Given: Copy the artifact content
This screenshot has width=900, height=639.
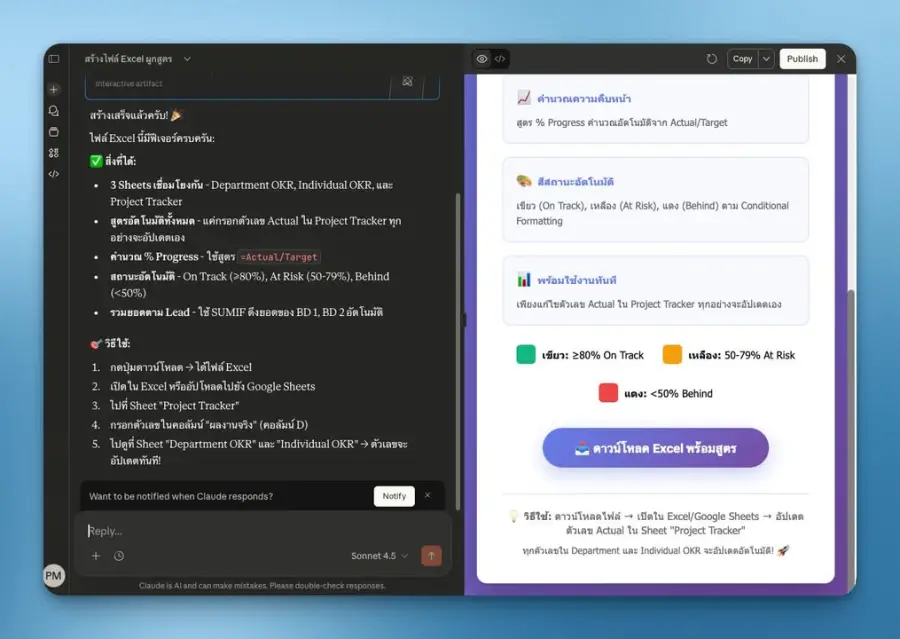Looking at the screenshot, I should [x=742, y=59].
